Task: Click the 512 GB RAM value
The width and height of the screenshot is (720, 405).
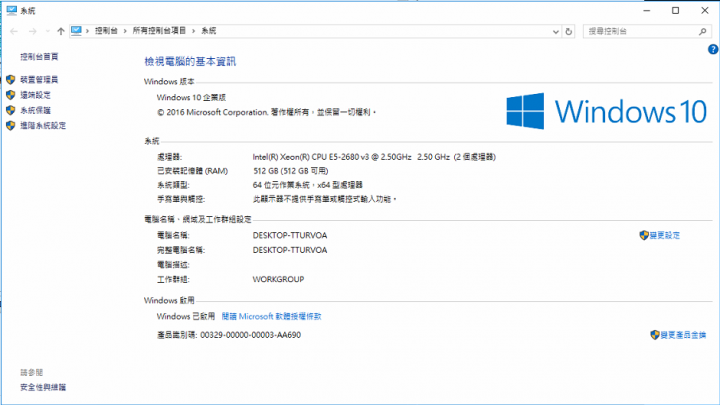Action: [x=291, y=171]
